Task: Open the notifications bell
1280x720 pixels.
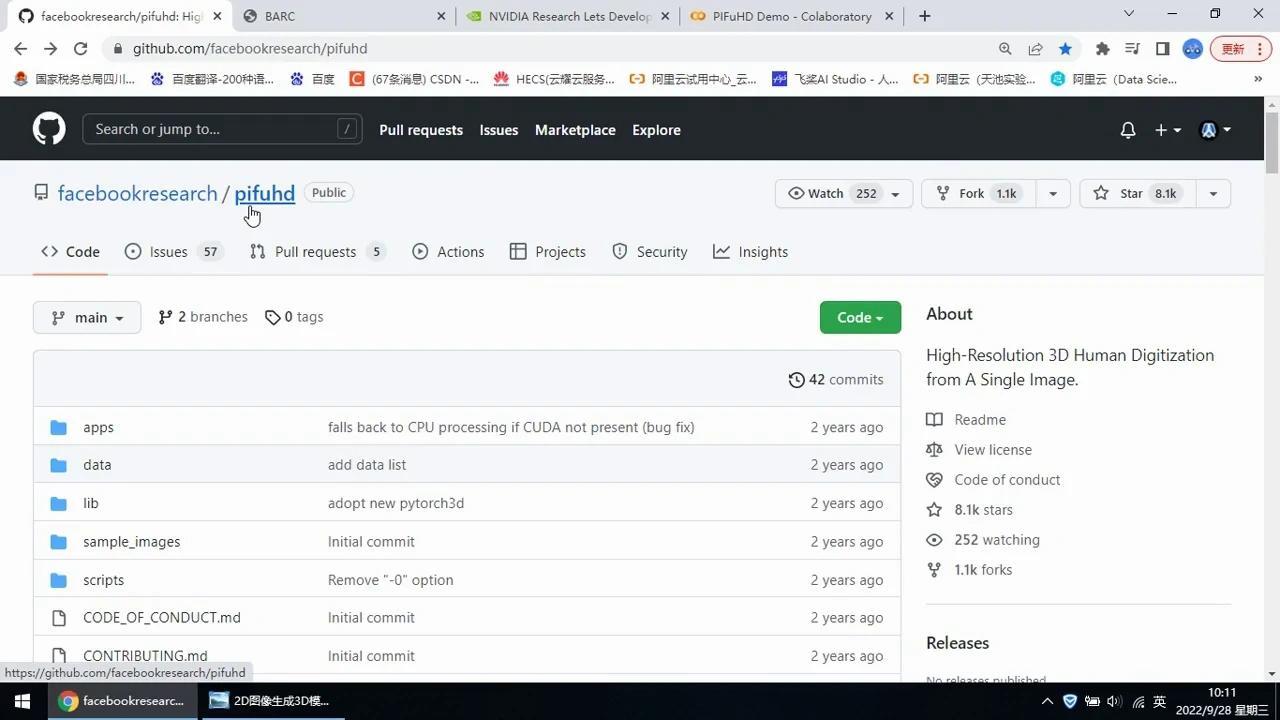Action: point(1128,130)
